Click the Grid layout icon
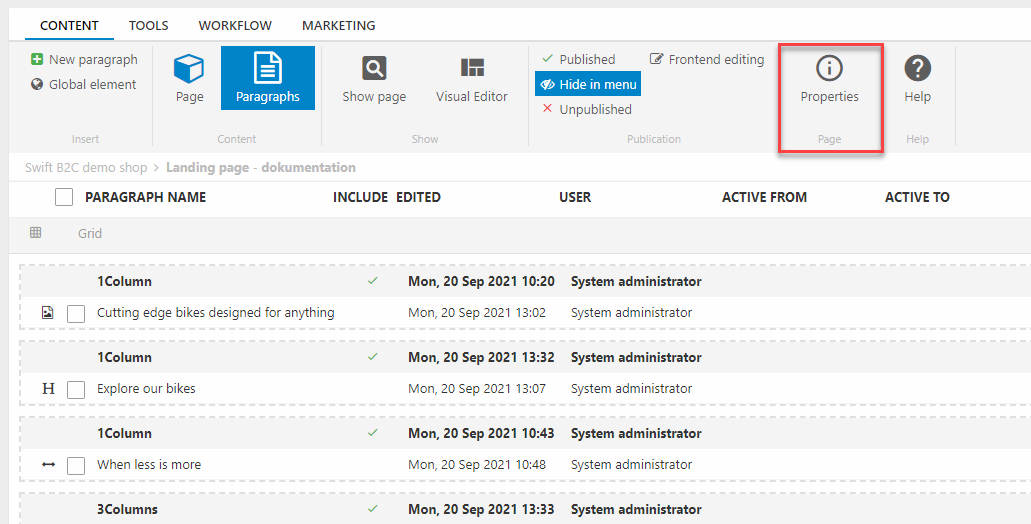Image resolution: width=1031 pixels, height=524 pixels. click(x=36, y=233)
